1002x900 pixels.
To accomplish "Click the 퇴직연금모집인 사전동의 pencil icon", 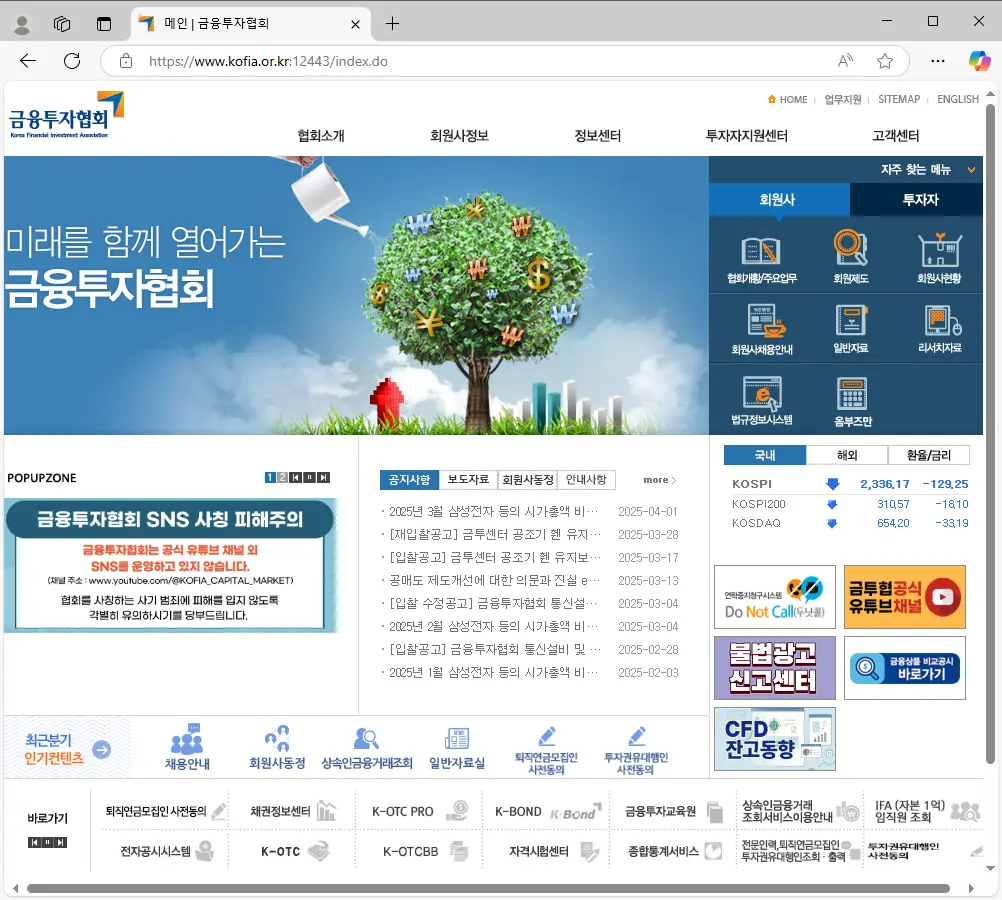I will click(x=546, y=736).
